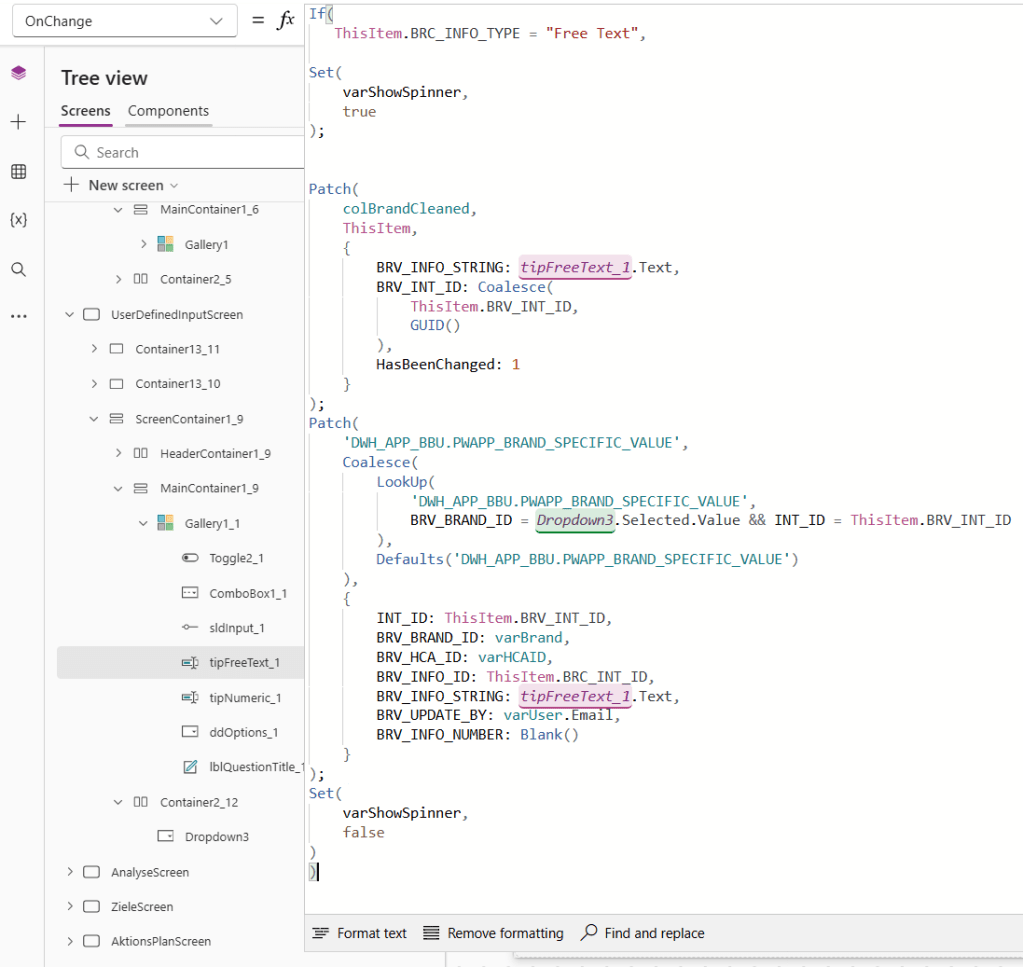The height and width of the screenshot is (967, 1023).
Task: Expand the AnalyseScreen node
Action: coord(70,872)
